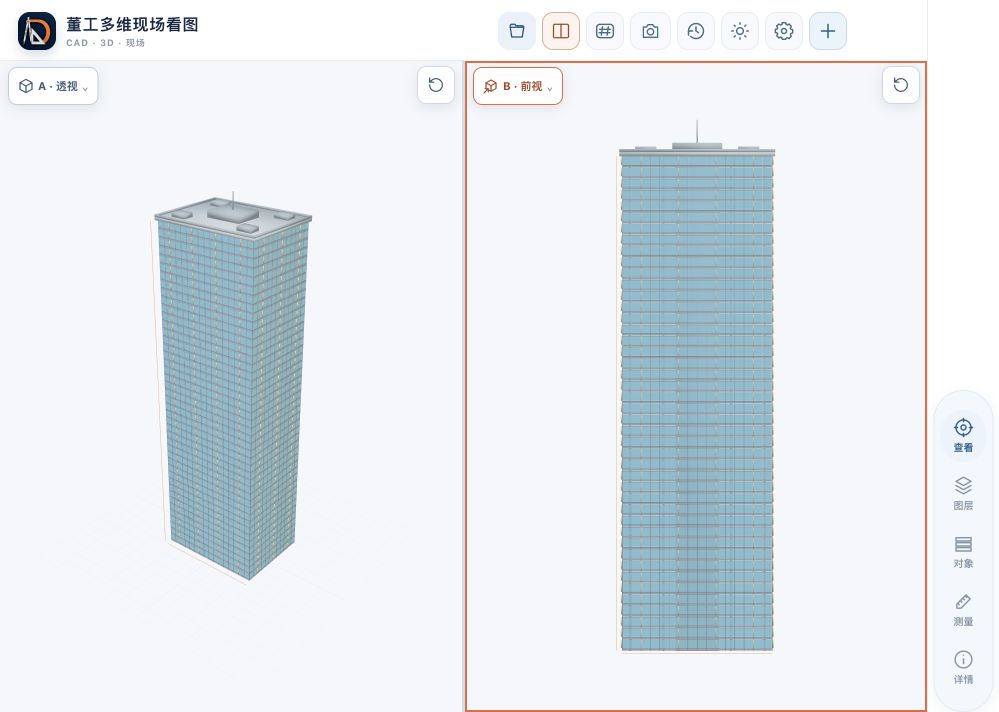Screen dimensions: 999x712
Task: Click the 董工多维现场看图 app logo
Action: click(36, 31)
